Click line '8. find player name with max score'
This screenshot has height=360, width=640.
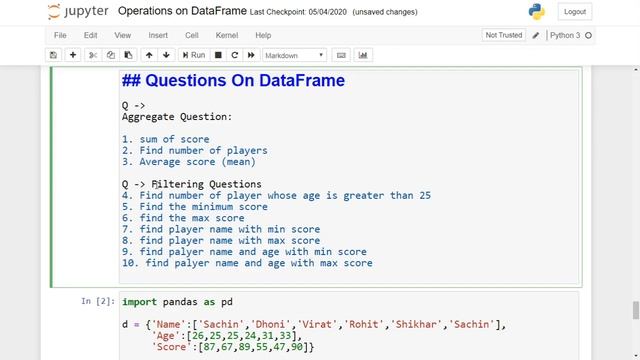pyautogui.click(x=221, y=240)
